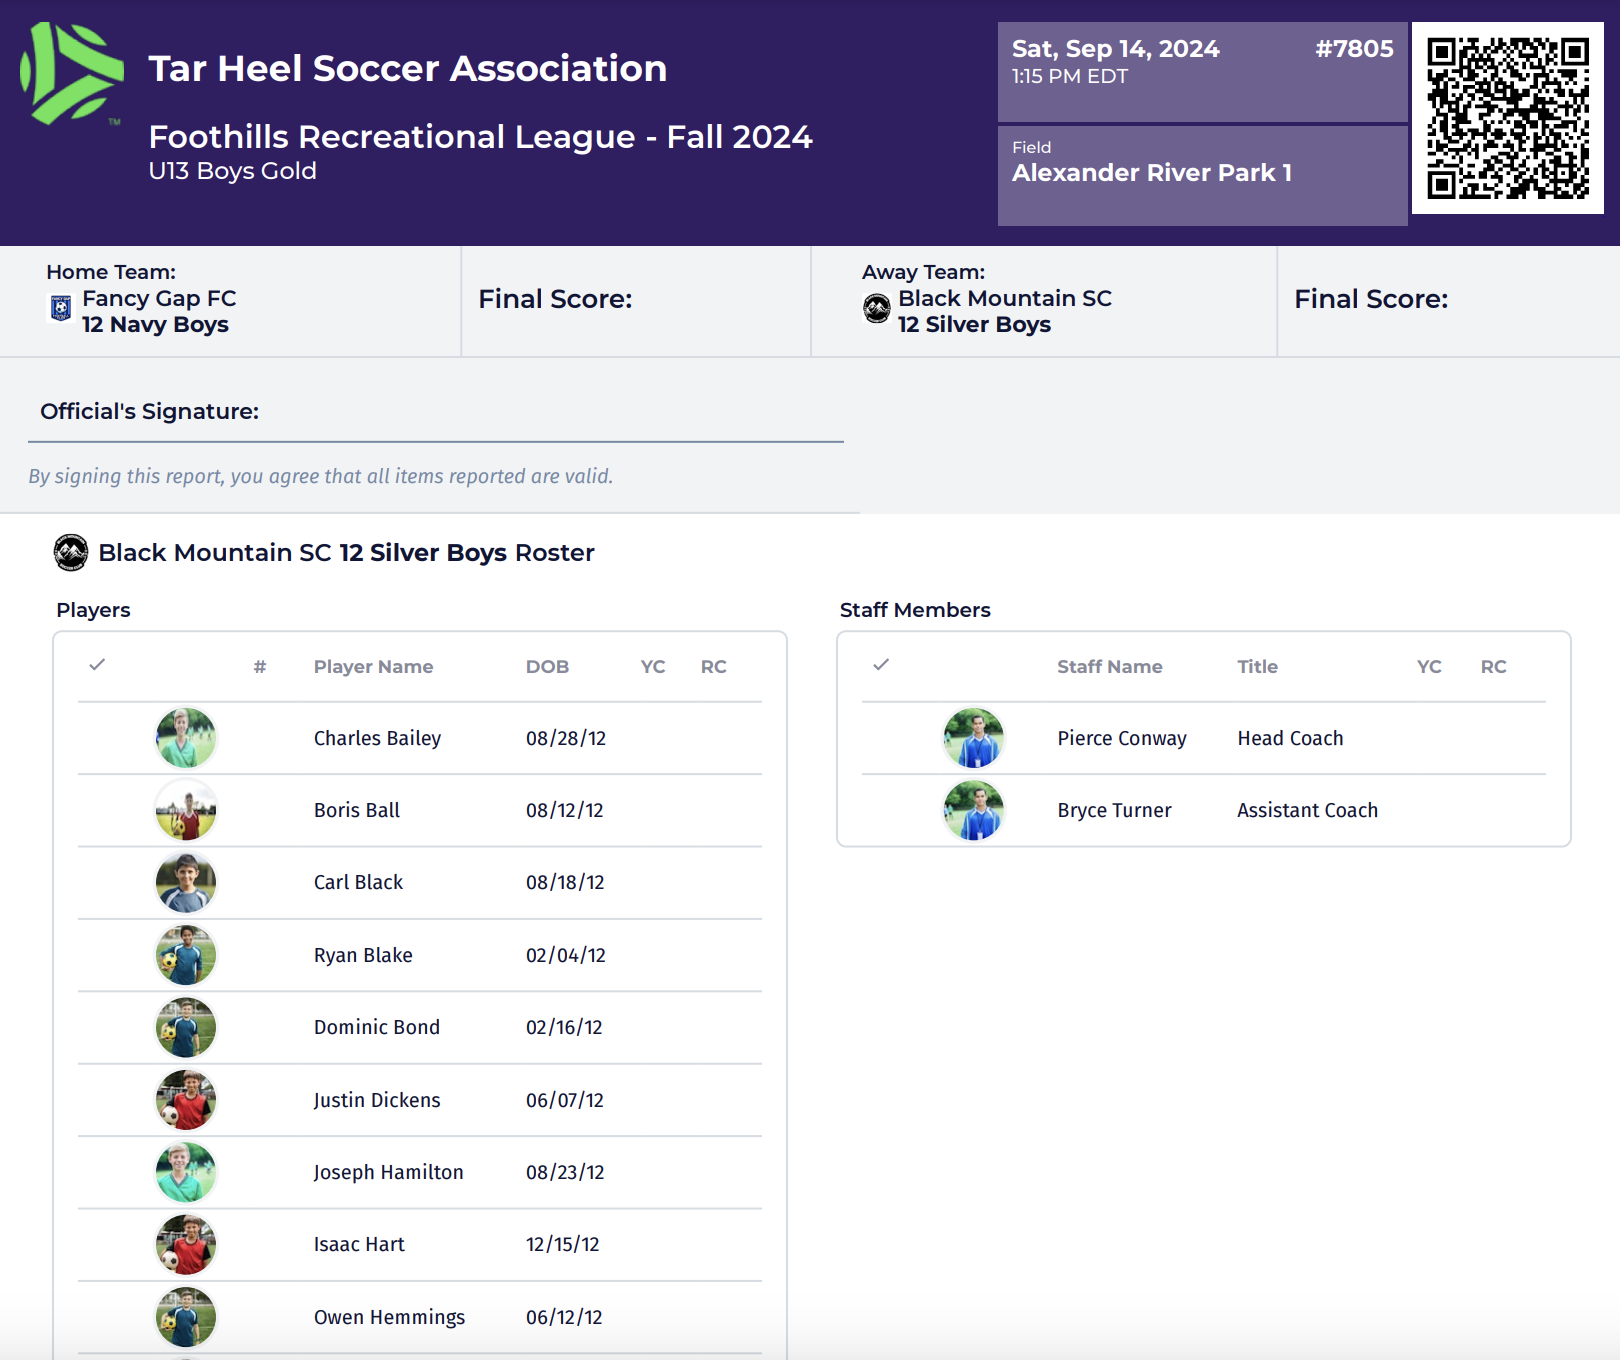Click the Alexander River Park 1 field name
1620x1360 pixels.
click(x=1152, y=172)
